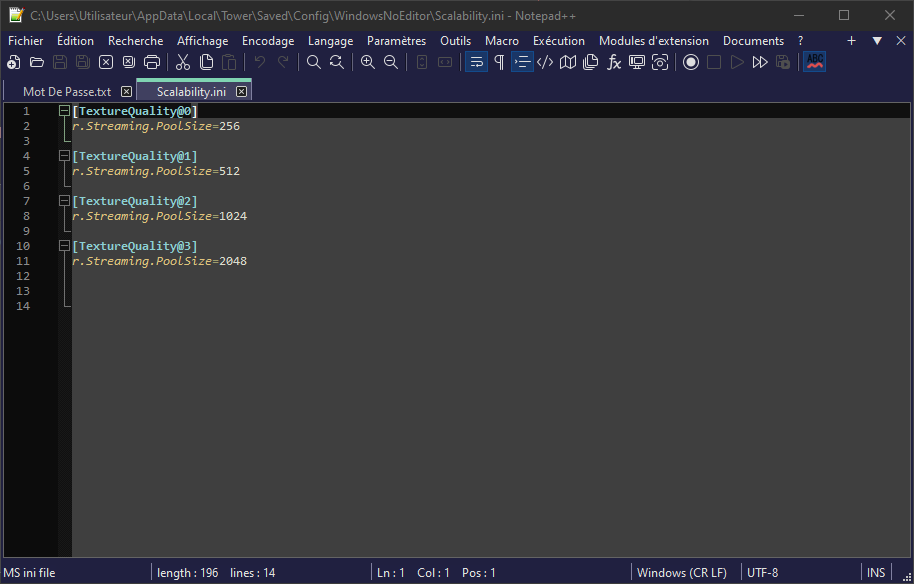Image resolution: width=914 pixels, height=584 pixels.
Task: Collapse the [TextureQuality@3] section fold
Action: click(65, 245)
